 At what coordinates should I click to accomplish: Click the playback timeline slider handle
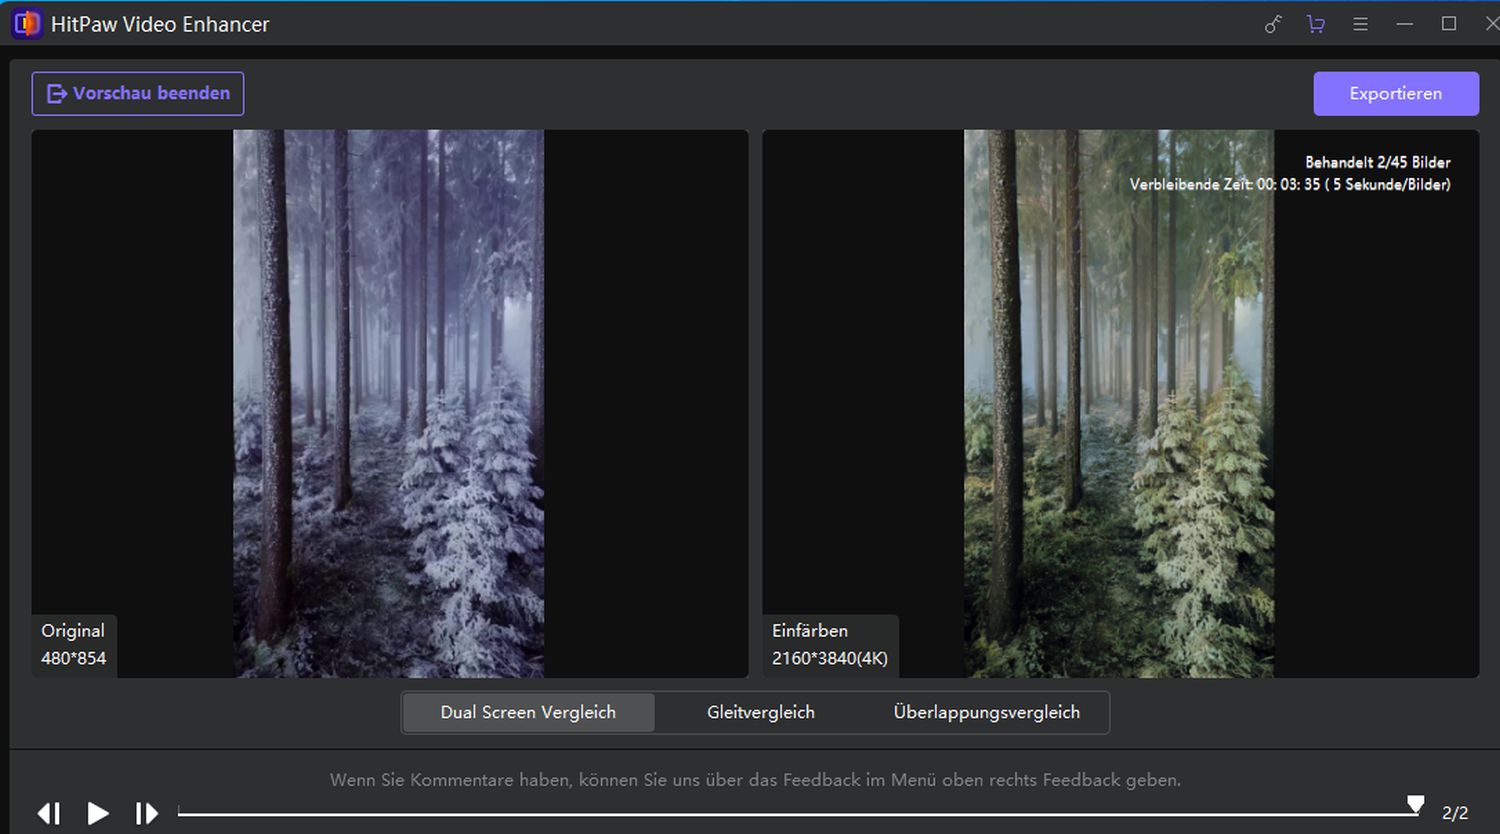click(x=1415, y=804)
